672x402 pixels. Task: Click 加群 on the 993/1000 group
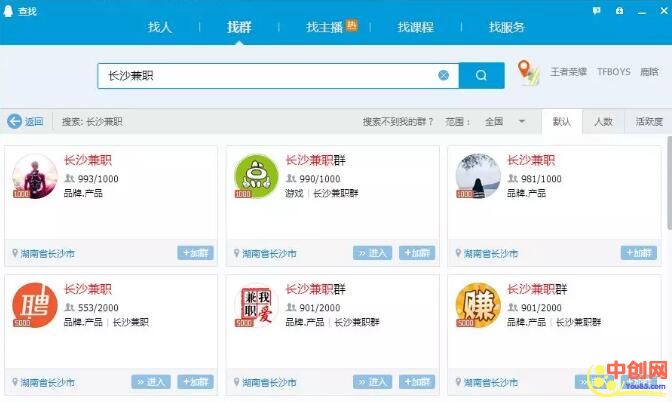pyautogui.click(x=195, y=253)
